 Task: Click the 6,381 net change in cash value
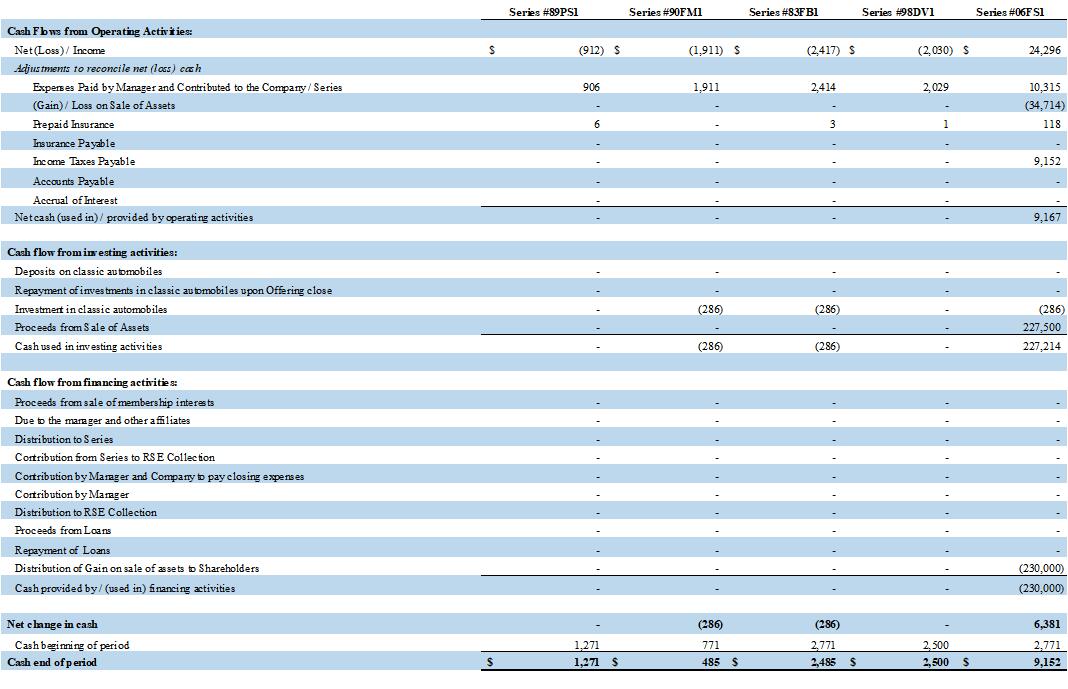point(1046,624)
